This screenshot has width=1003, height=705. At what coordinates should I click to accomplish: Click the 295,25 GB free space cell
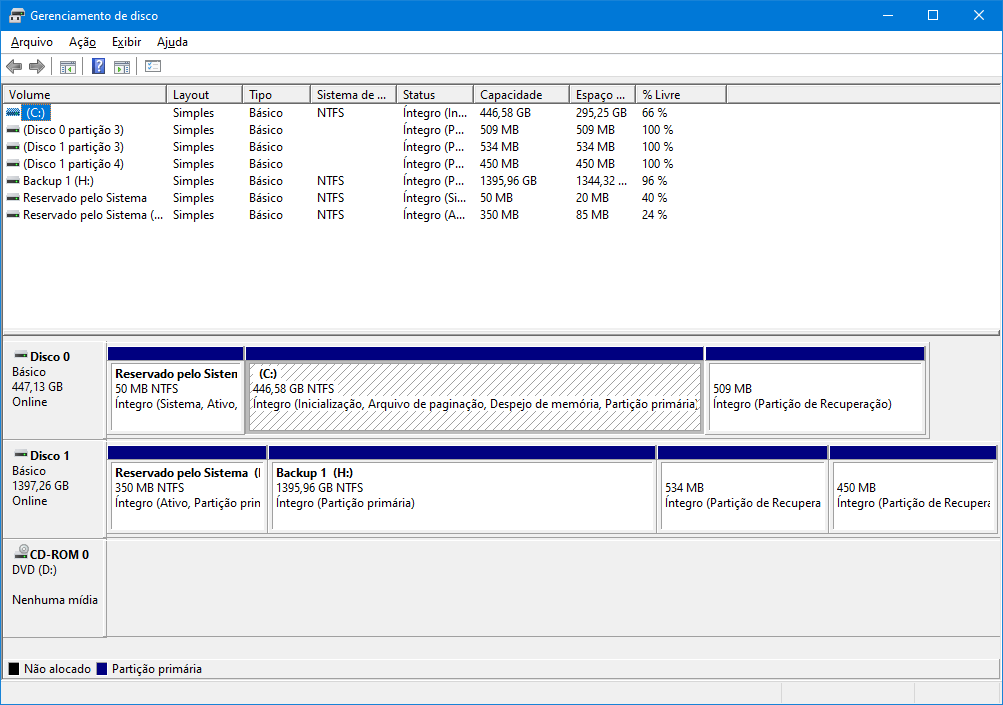click(601, 113)
